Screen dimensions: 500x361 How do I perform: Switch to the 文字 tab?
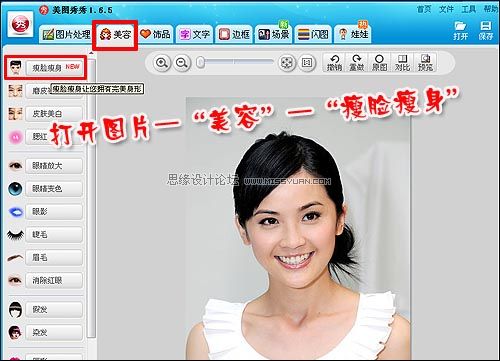click(195, 34)
